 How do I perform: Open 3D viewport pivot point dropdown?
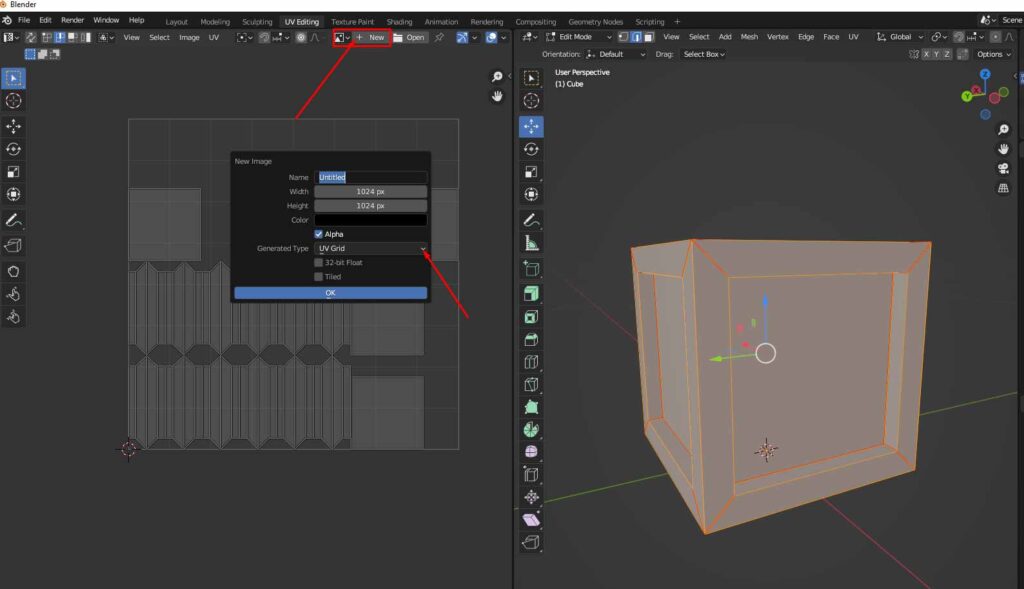pos(938,37)
